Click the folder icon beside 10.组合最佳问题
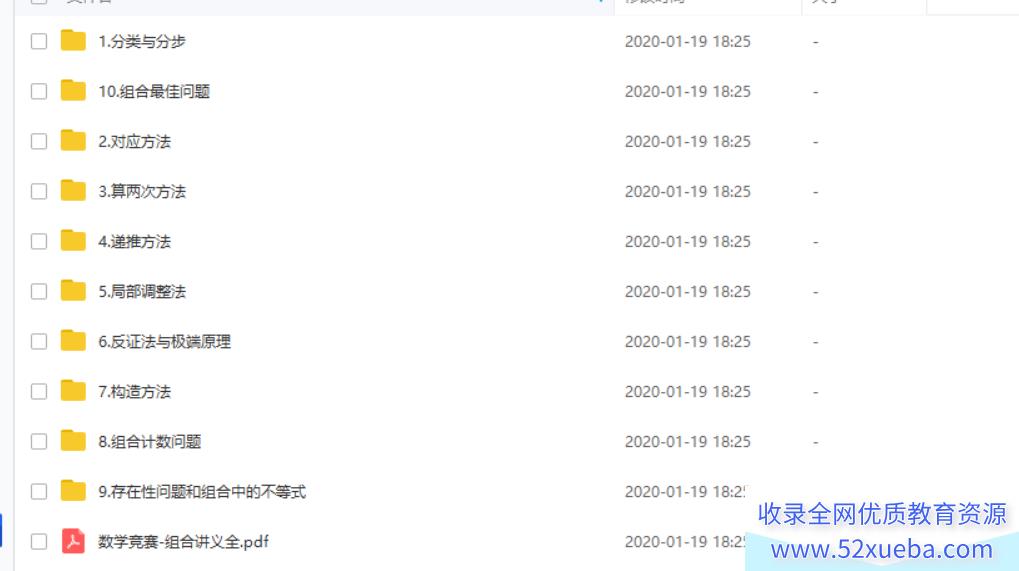 click(x=73, y=91)
